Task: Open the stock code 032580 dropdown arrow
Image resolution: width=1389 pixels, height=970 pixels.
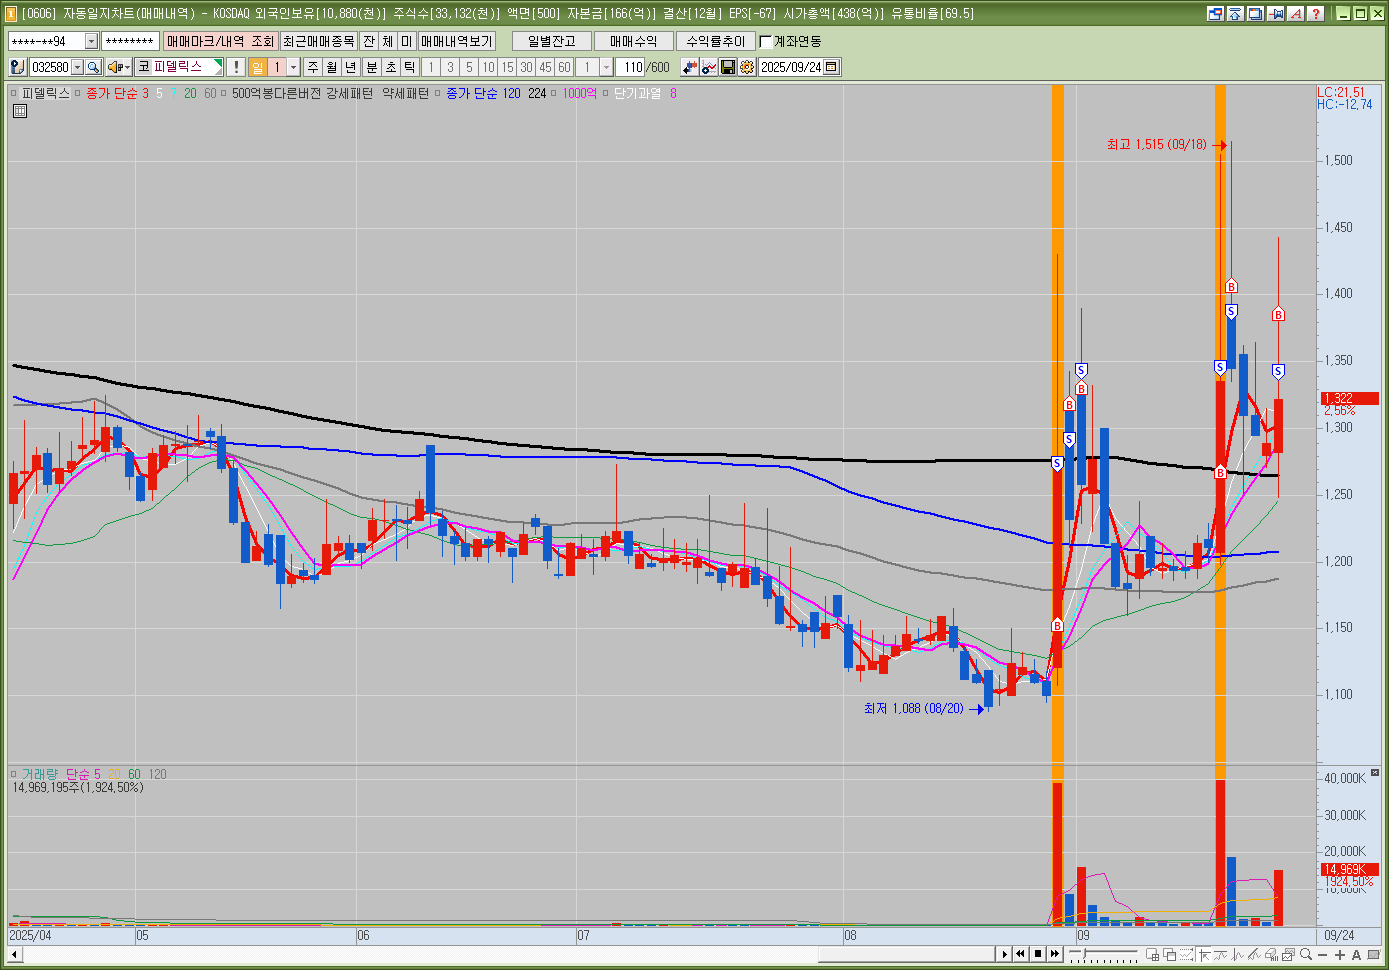Action: click(x=77, y=67)
